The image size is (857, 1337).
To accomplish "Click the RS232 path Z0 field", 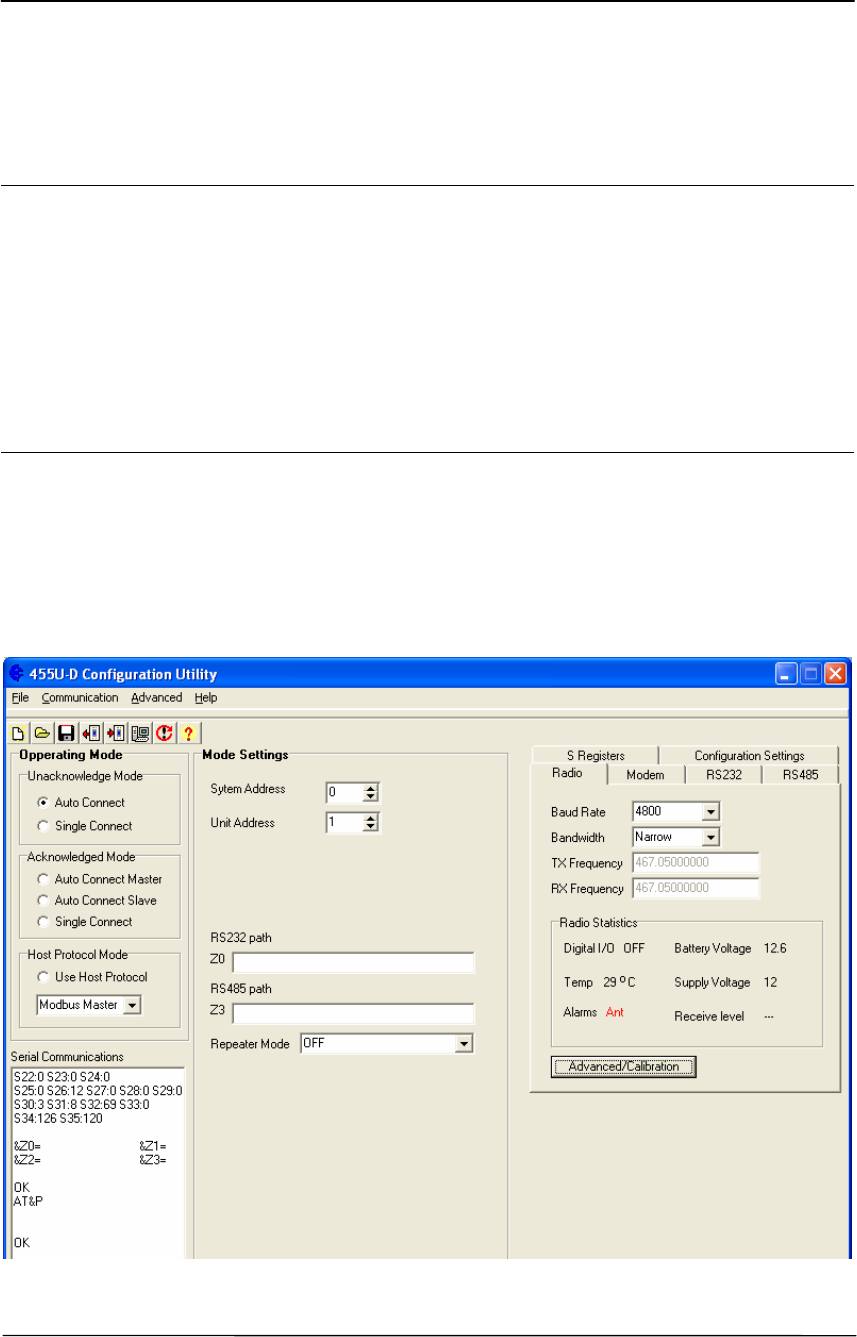I will pos(353,963).
